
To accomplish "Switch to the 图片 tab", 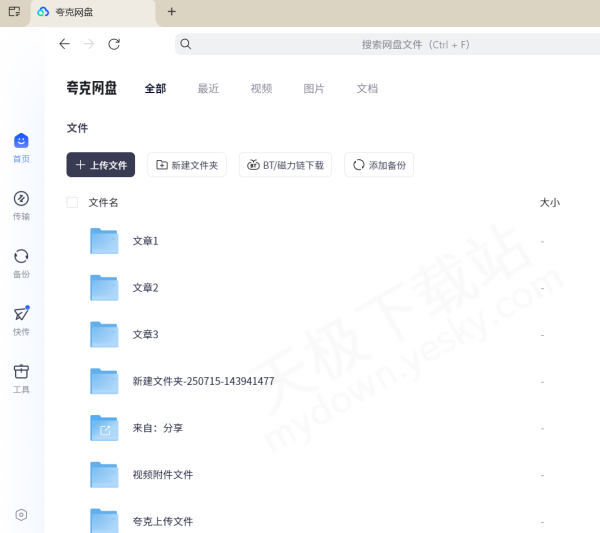I will (x=314, y=88).
